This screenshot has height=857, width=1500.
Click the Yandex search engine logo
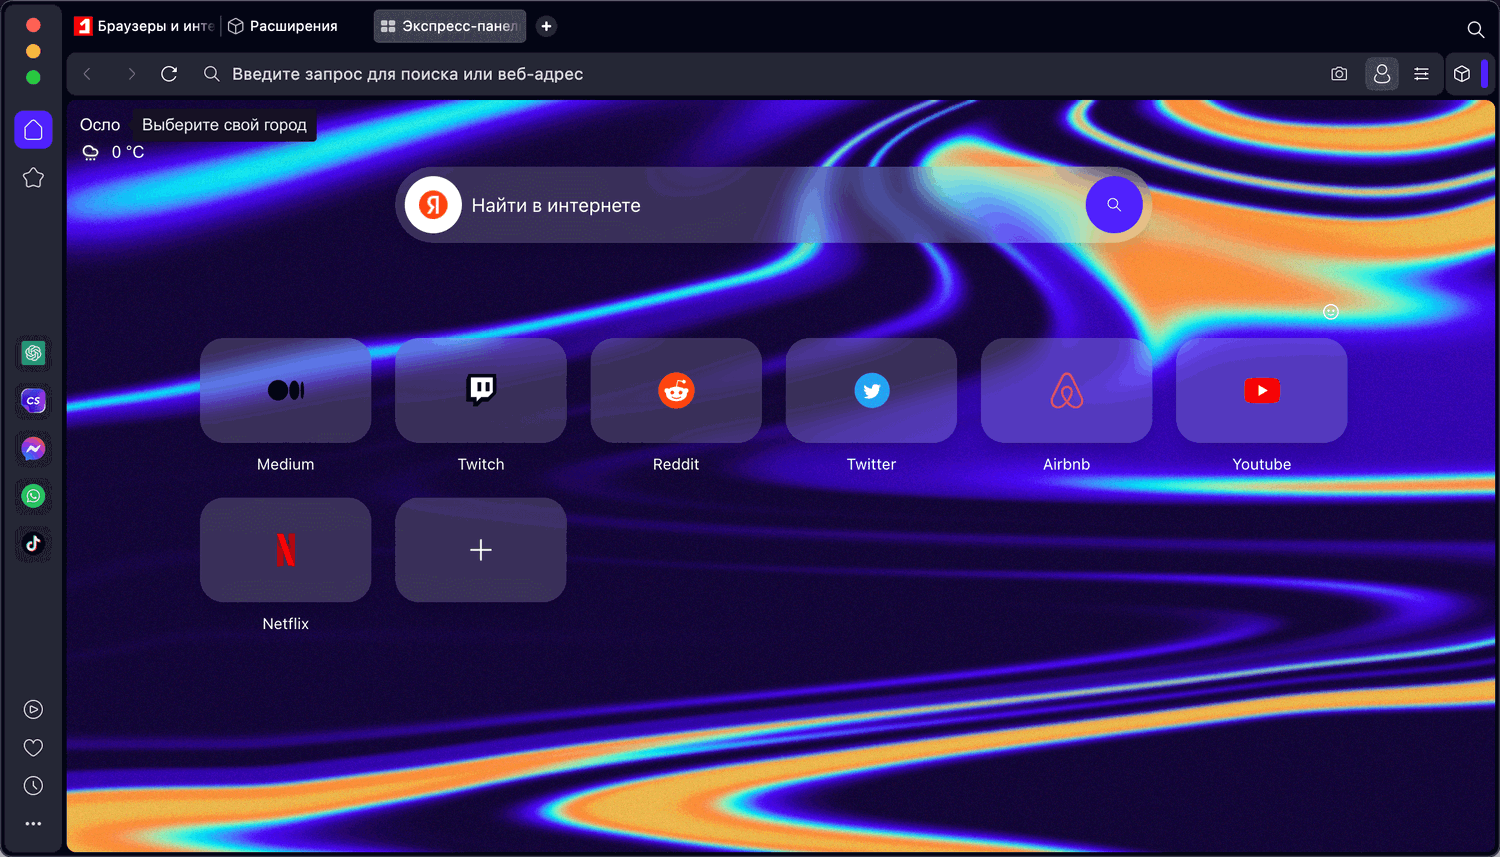point(433,205)
